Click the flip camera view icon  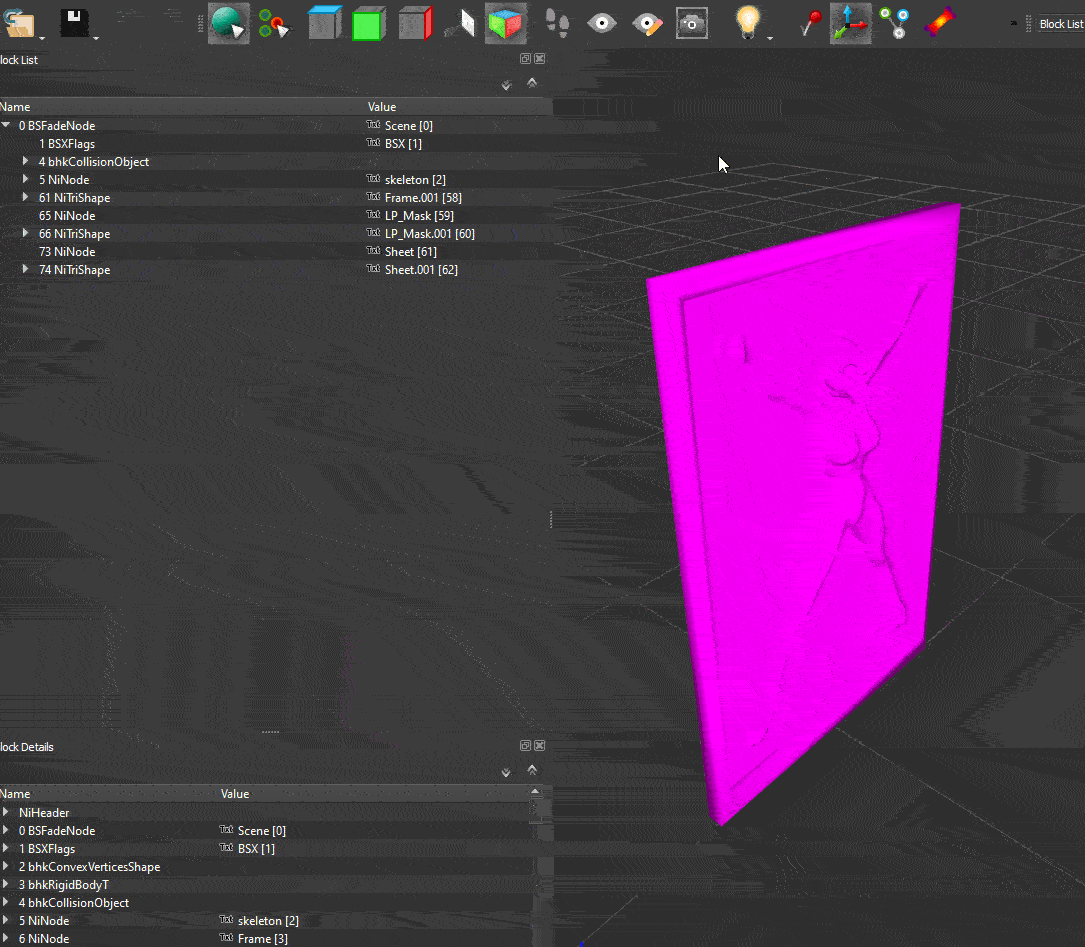[461, 23]
